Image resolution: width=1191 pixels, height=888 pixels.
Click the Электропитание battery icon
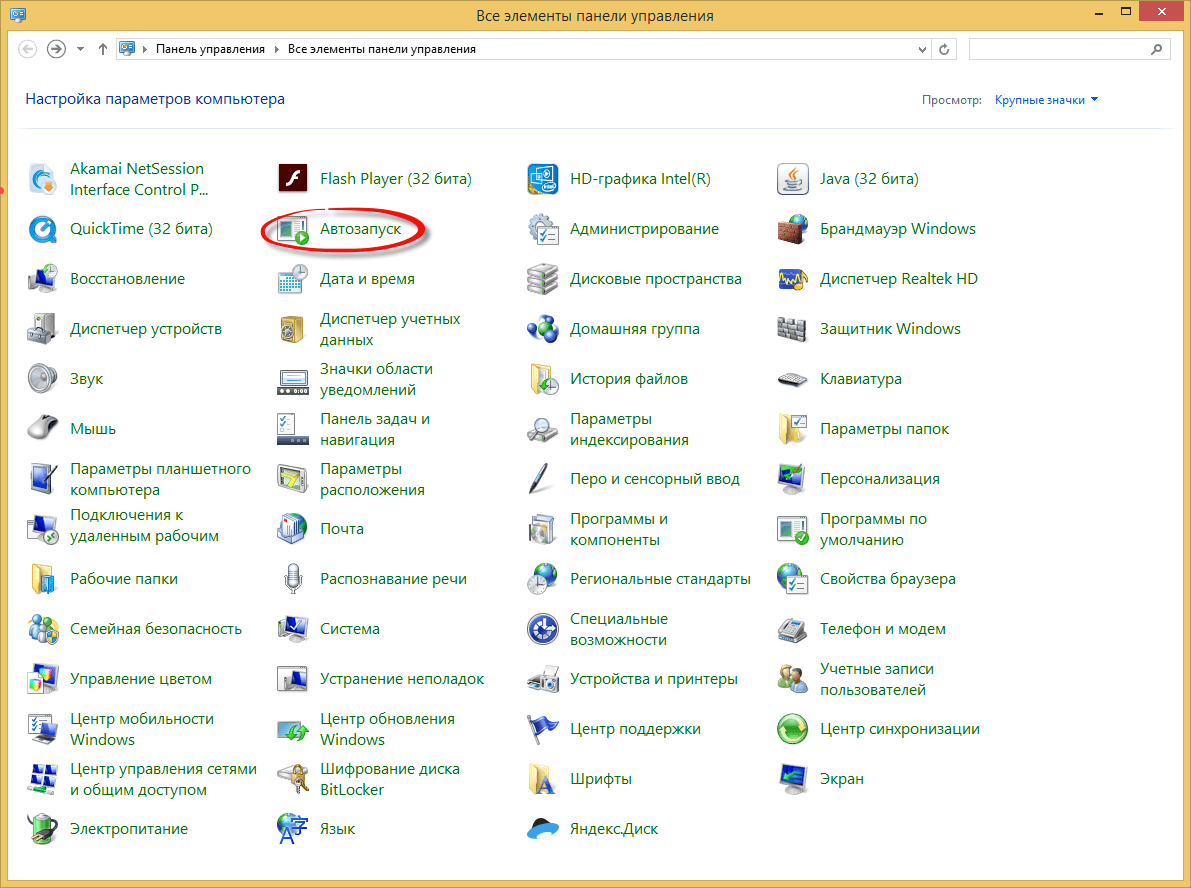(x=43, y=829)
